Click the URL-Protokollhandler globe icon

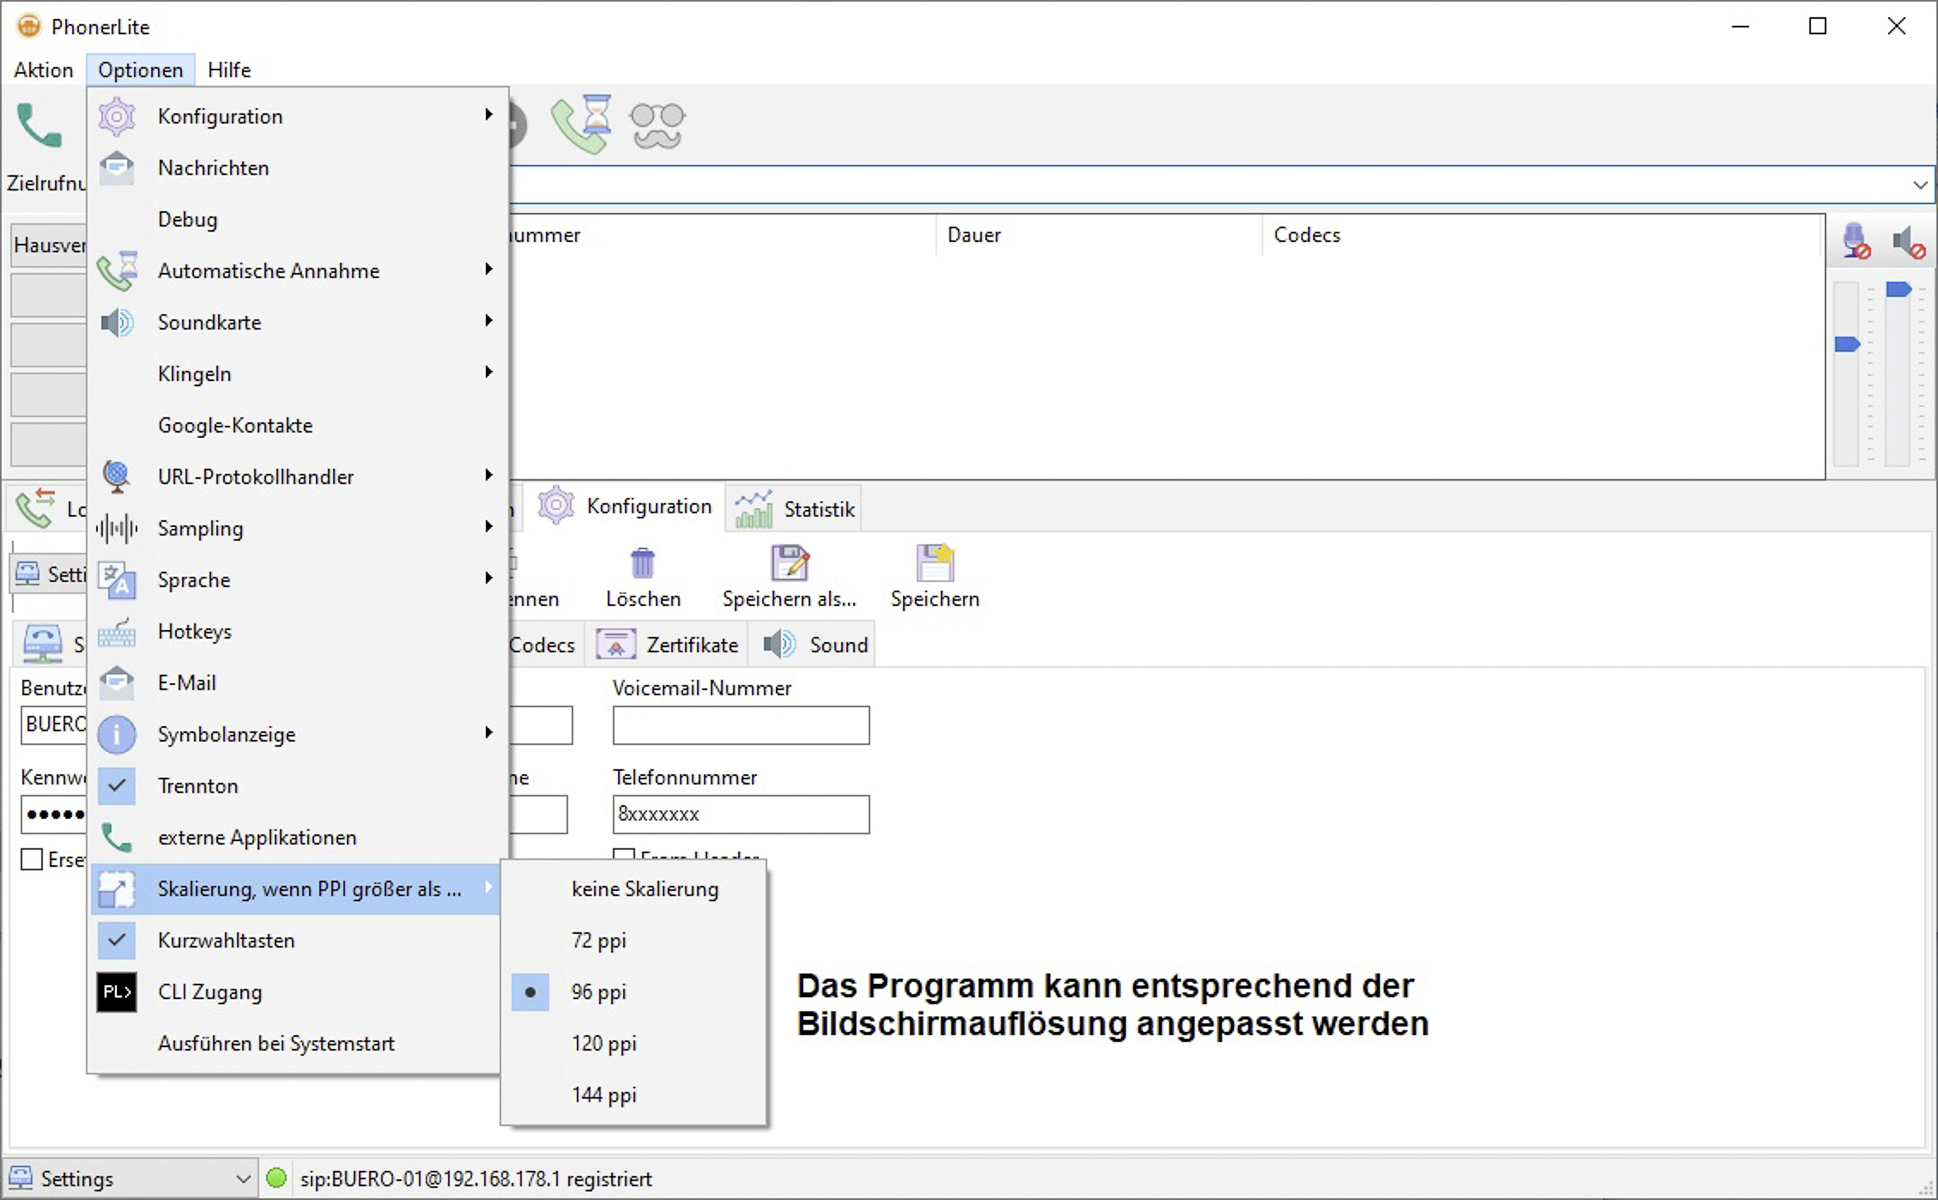tap(117, 476)
